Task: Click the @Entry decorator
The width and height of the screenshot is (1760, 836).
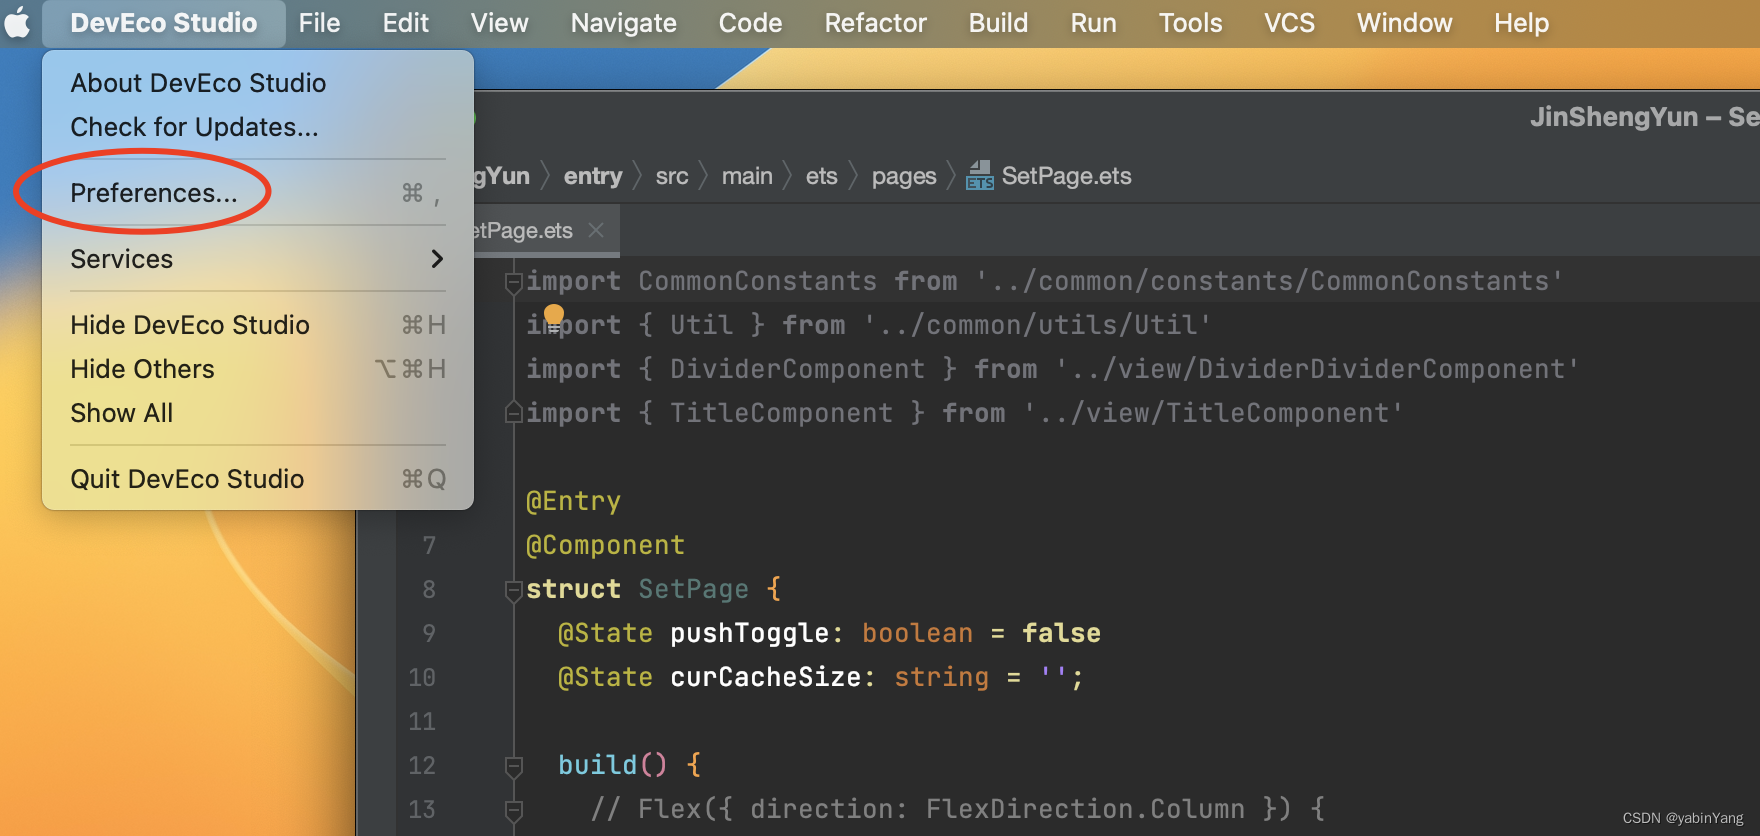Action: [x=573, y=501]
